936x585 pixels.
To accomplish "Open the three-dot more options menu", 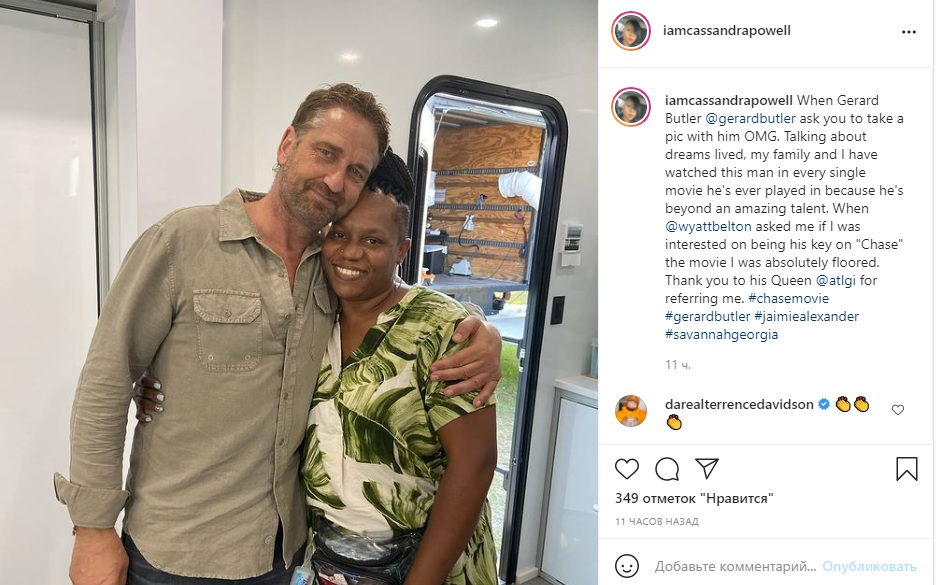I will coord(909,32).
